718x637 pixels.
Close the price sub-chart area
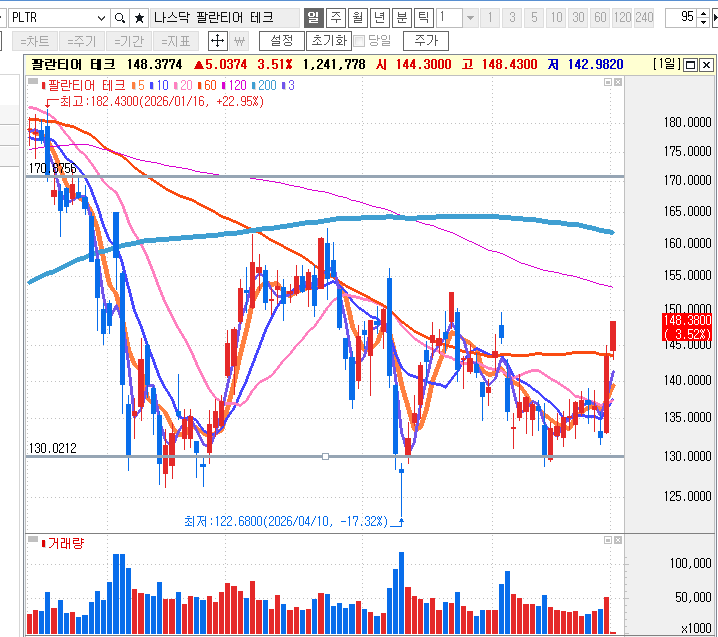click(x=618, y=82)
